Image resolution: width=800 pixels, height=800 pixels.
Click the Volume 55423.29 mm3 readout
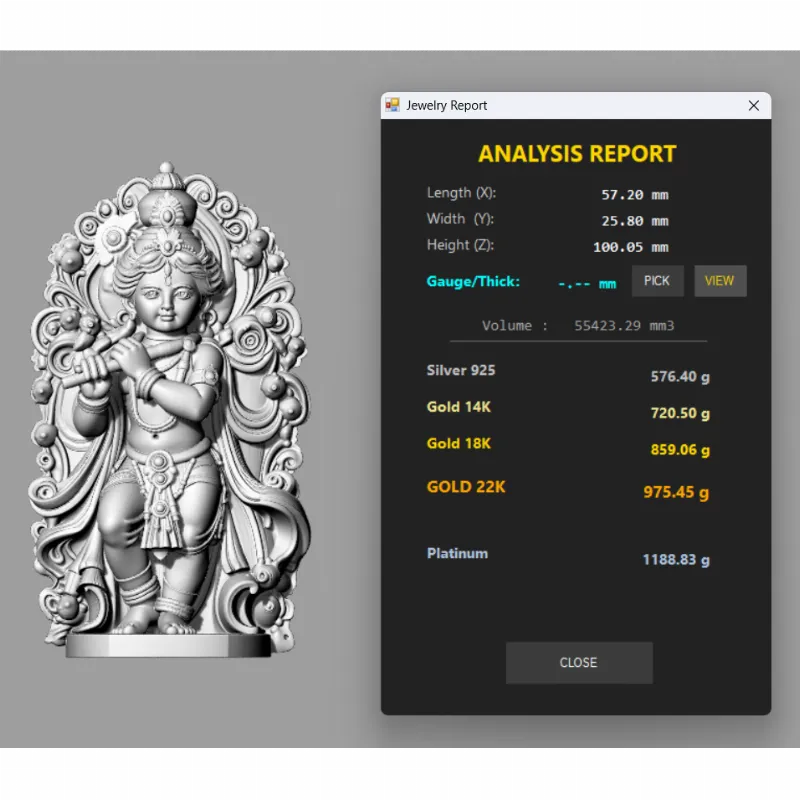[578, 326]
